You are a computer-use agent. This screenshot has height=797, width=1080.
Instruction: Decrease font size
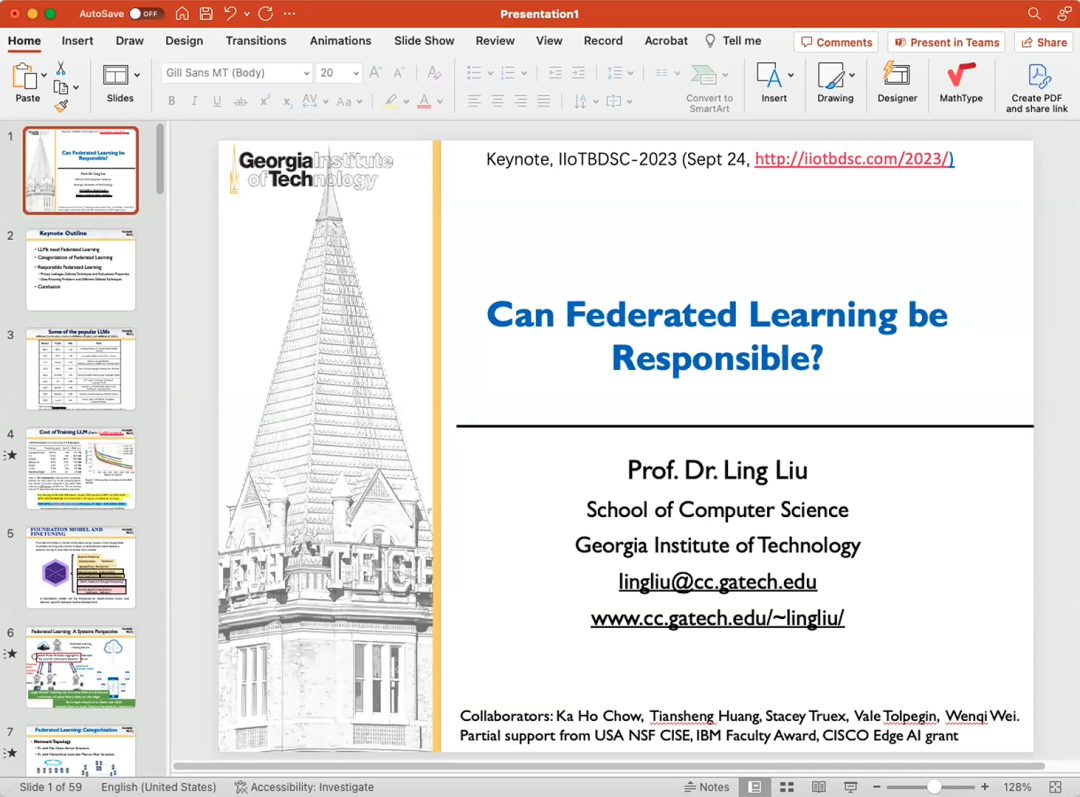pos(399,72)
